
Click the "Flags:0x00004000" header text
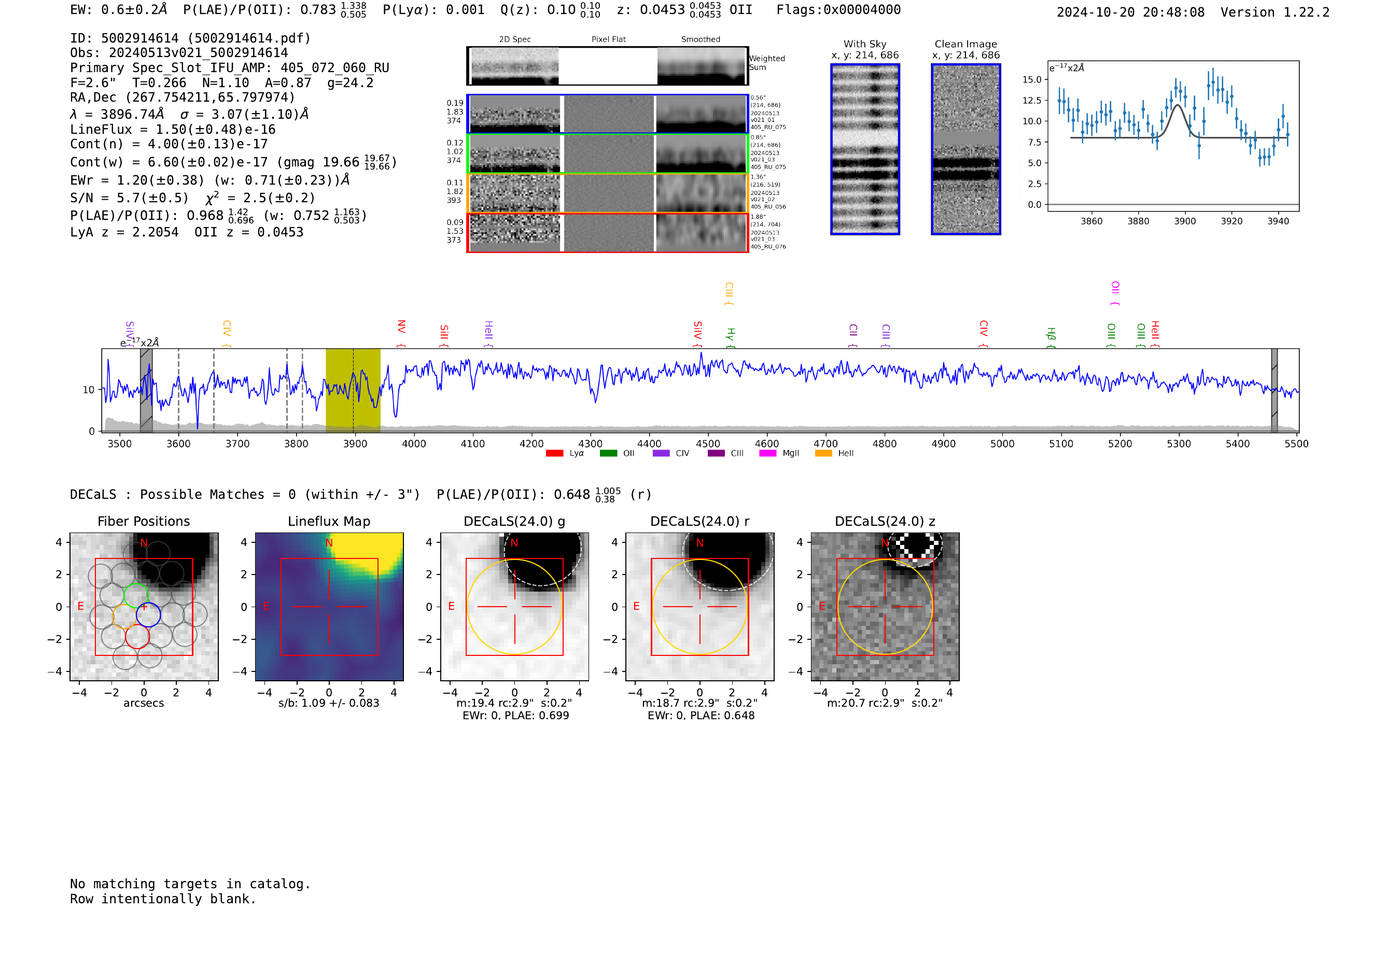click(x=839, y=10)
